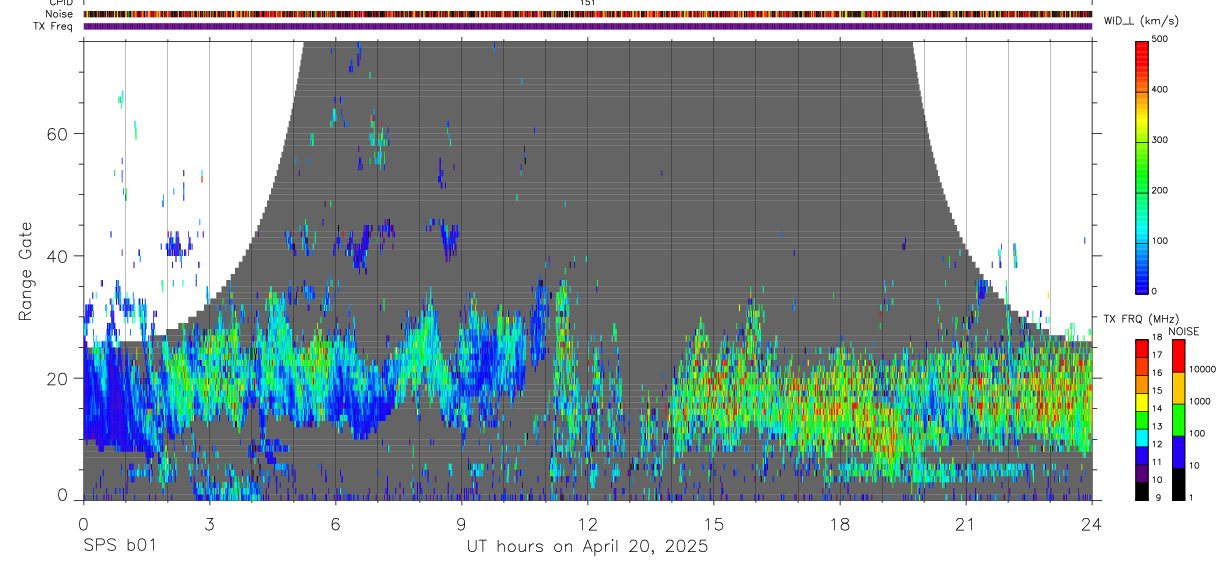Click the 'UT hours on April 20, 2025' axis title

coord(587,547)
